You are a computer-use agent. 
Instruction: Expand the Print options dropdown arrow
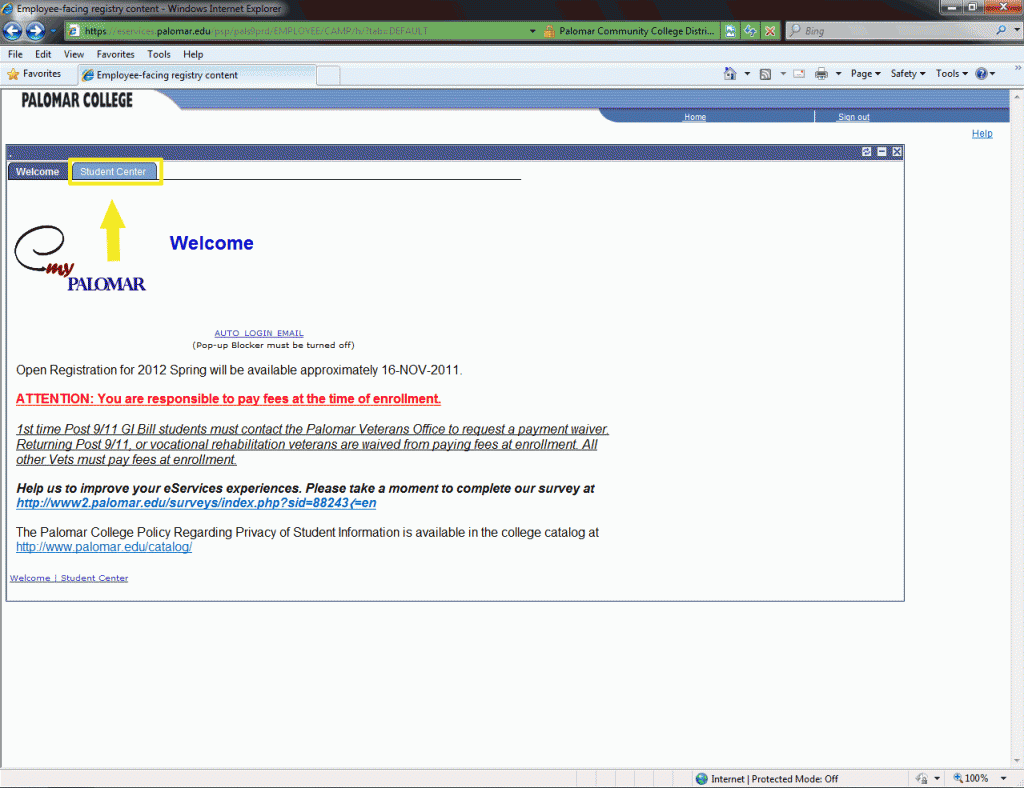click(839, 74)
